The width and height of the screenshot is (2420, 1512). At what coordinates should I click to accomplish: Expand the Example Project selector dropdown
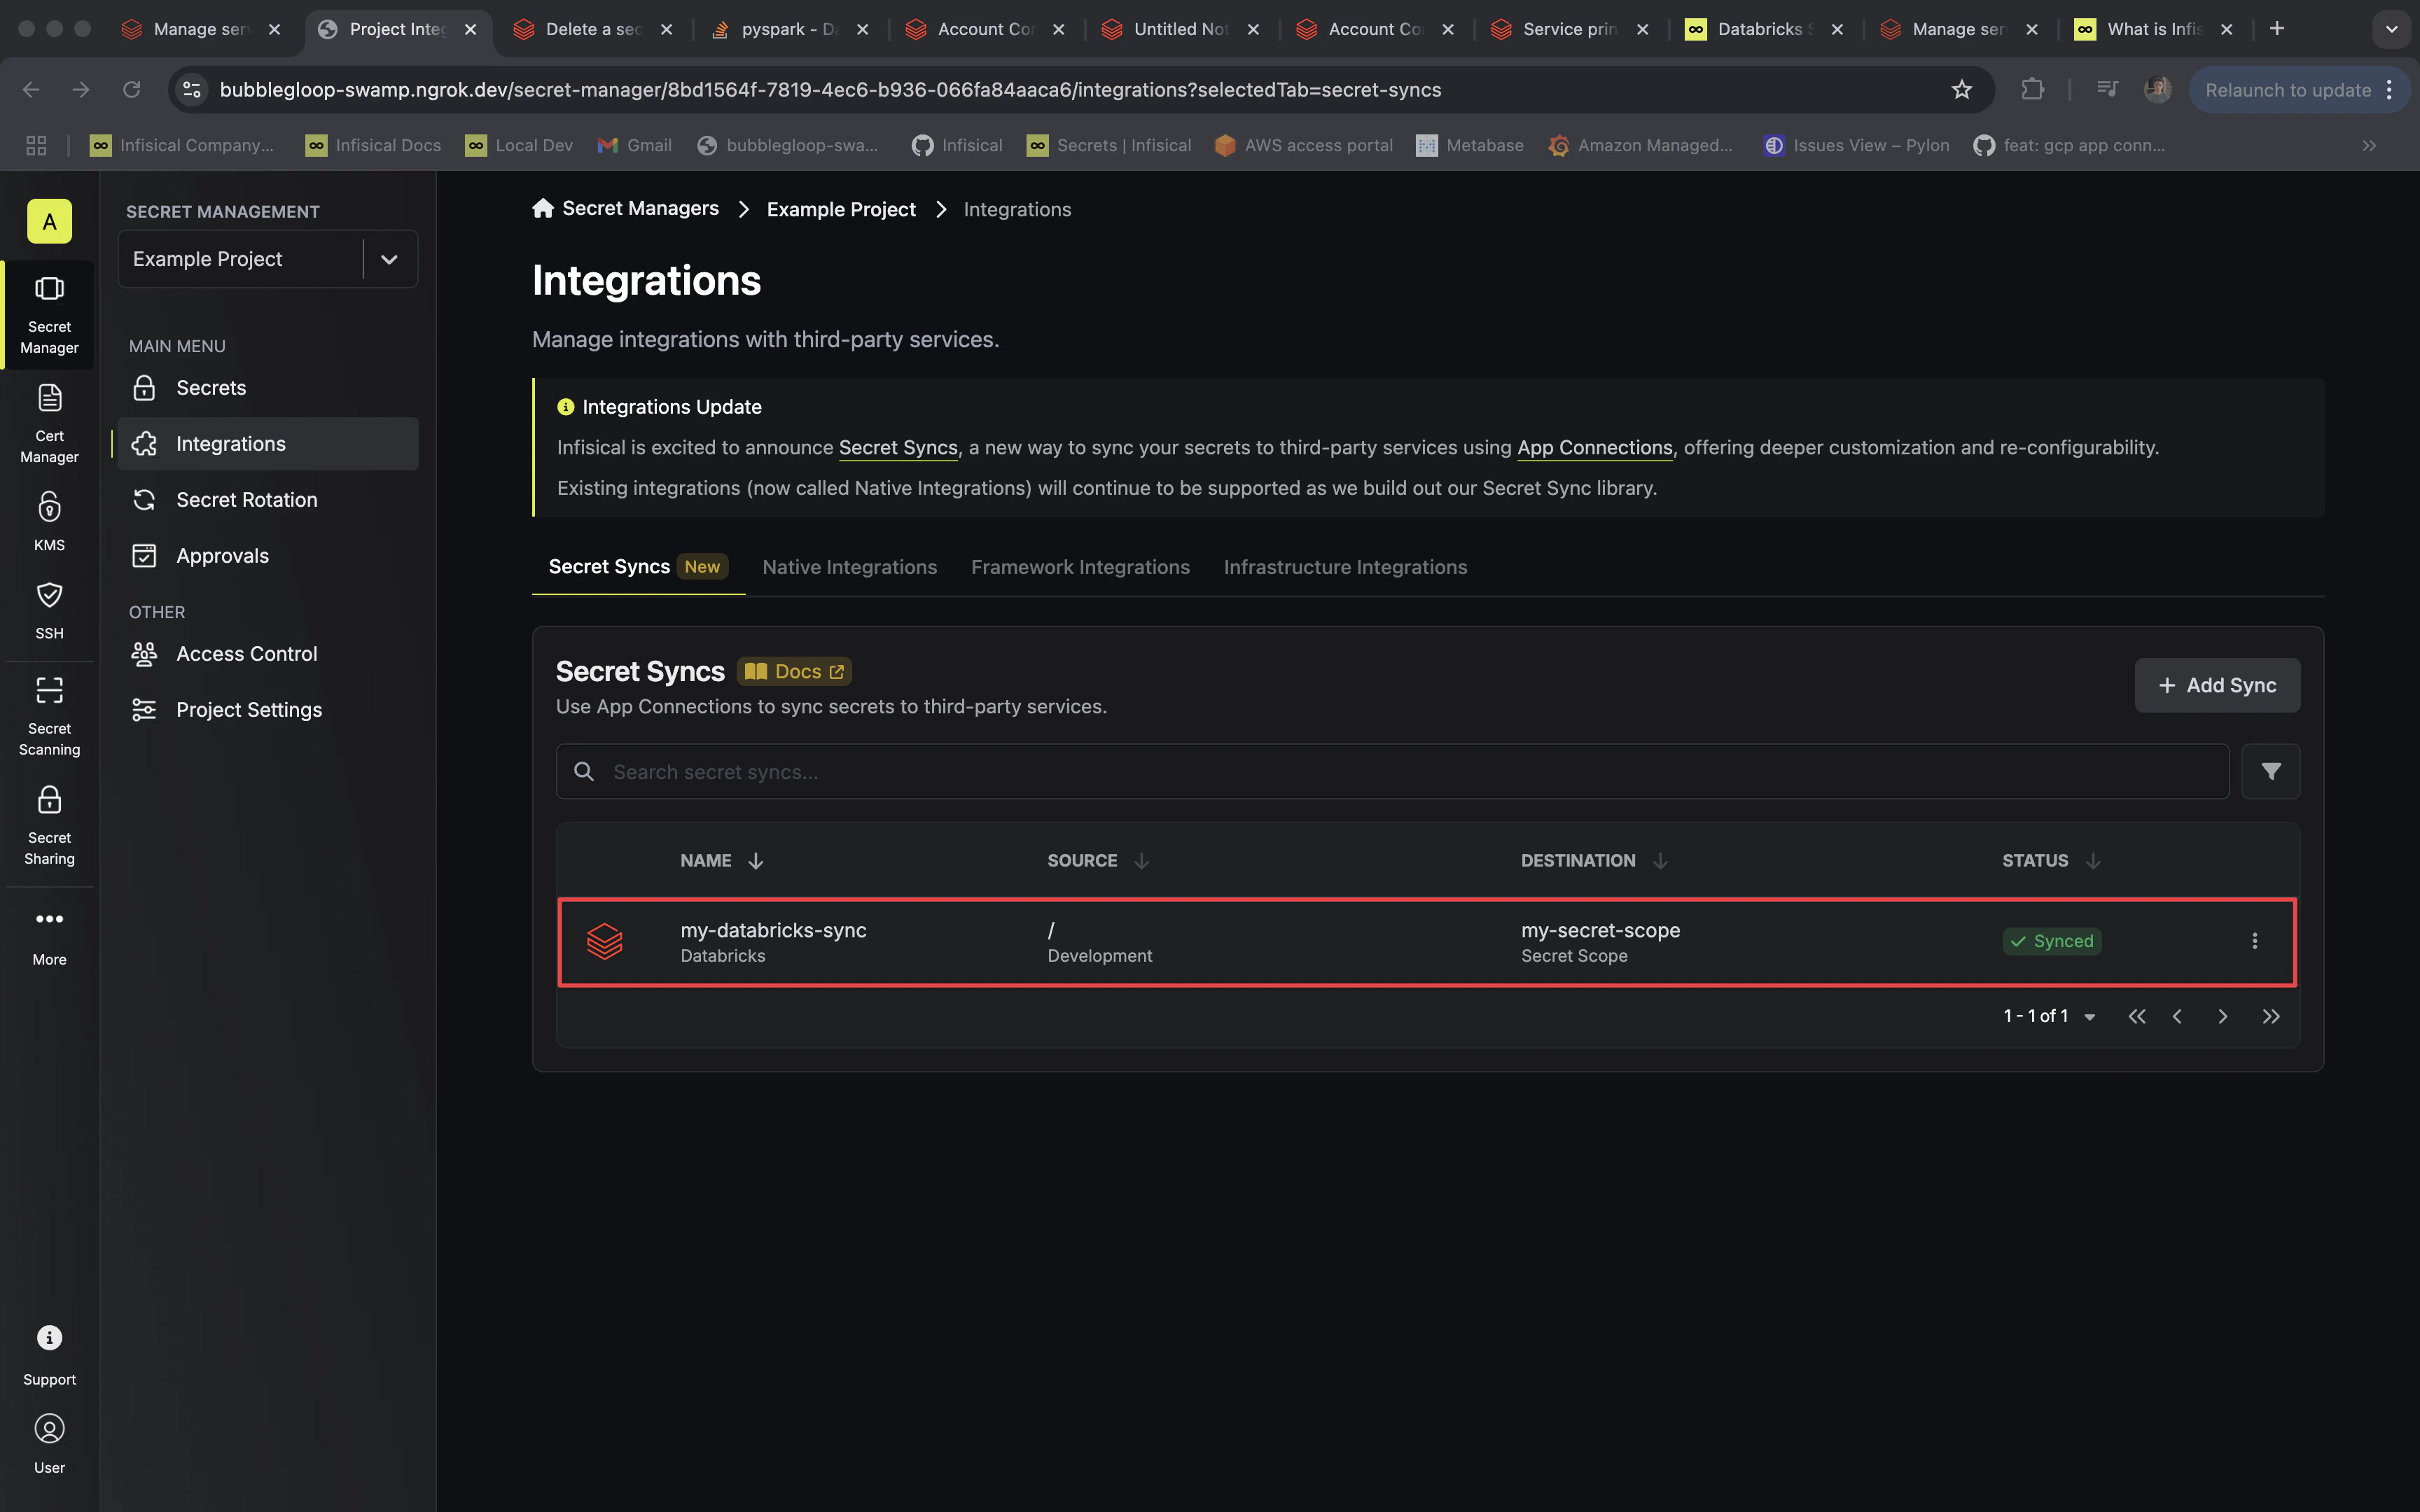(389, 259)
